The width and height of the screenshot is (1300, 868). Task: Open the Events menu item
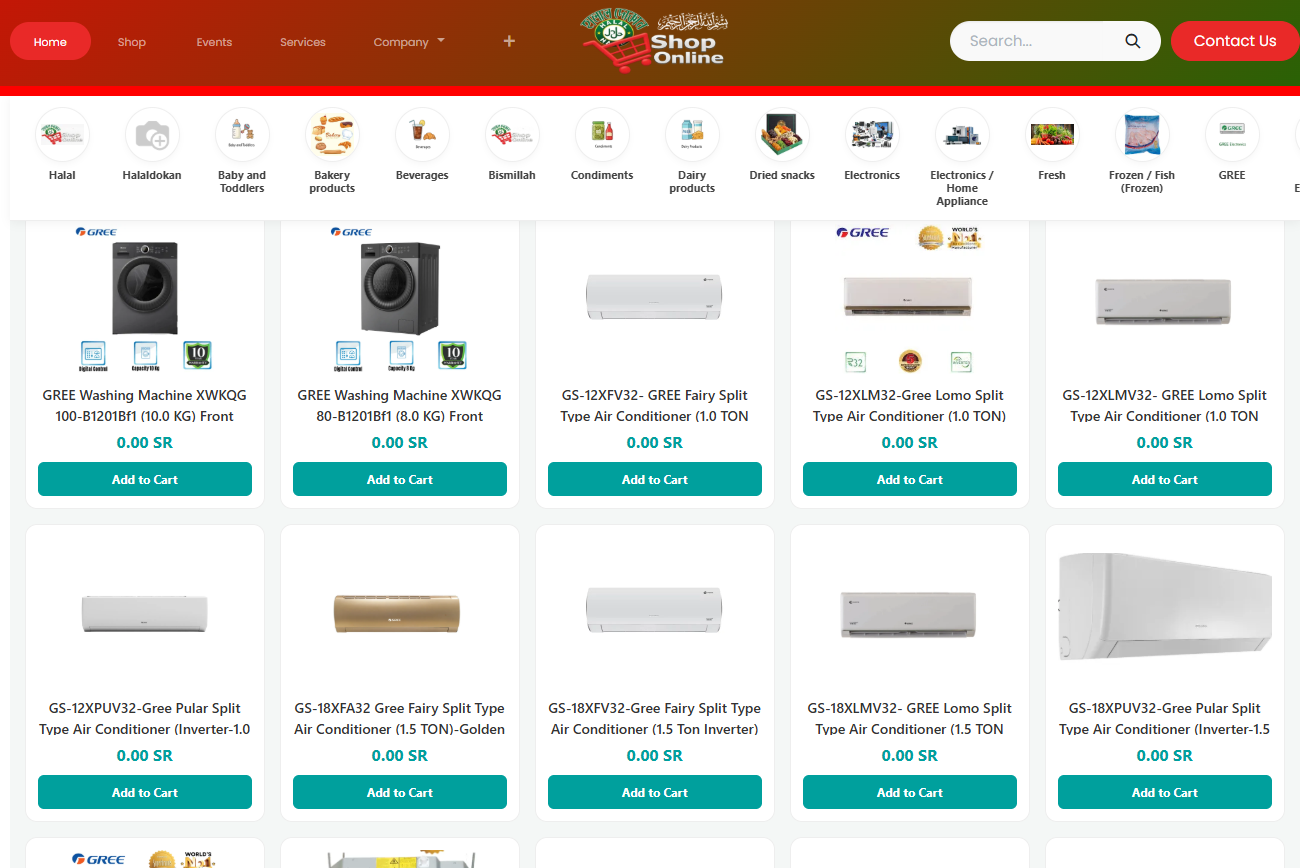point(214,42)
